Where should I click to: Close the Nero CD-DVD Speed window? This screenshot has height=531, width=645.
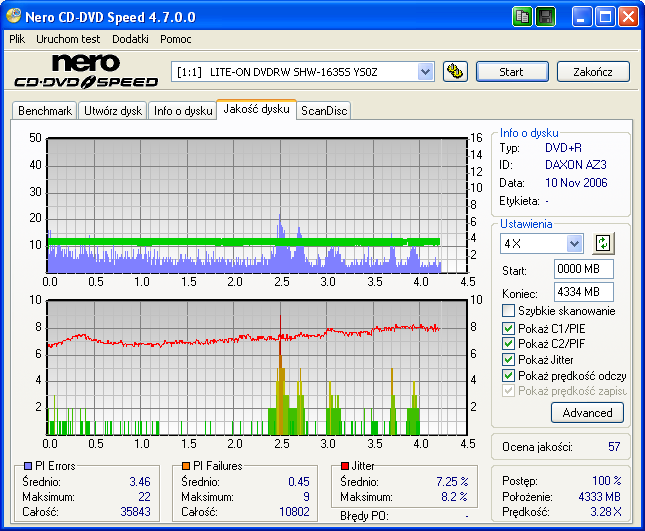click(629, 17)
